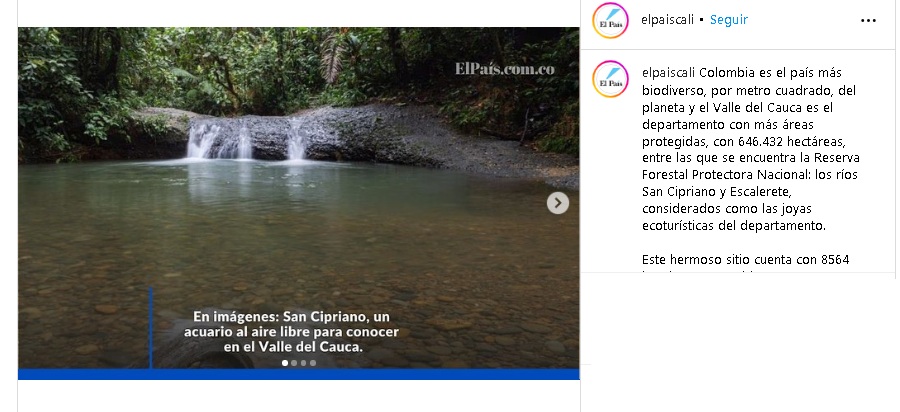
Task: Click the El País avatar beside the caption
Action: point(610,79)
